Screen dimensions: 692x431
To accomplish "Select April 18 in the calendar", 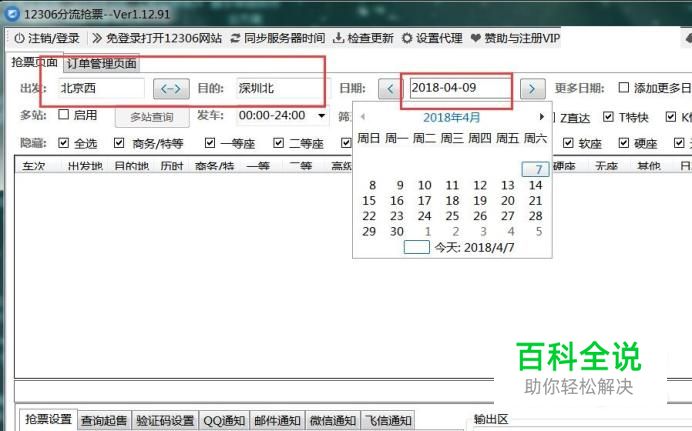I will coord(452,201).
